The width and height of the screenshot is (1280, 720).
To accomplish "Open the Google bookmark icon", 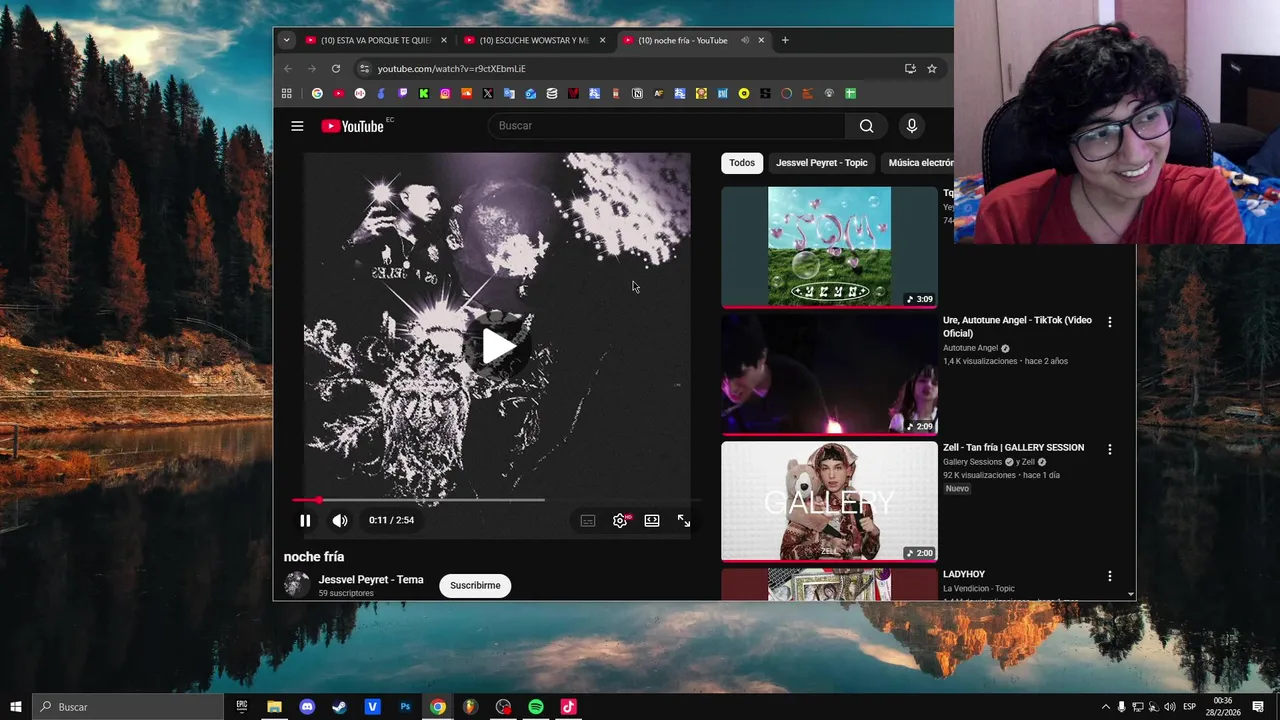I will (x=317, y=93).
